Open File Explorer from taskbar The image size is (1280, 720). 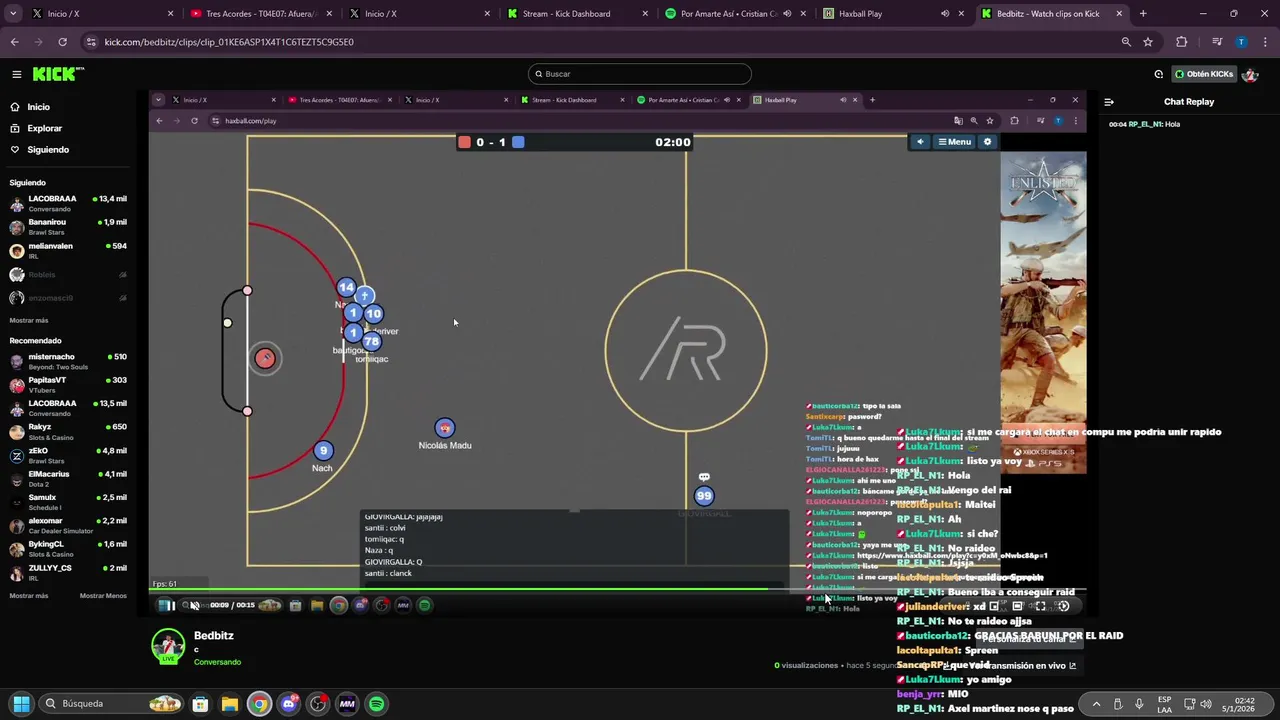pos(229,704)
